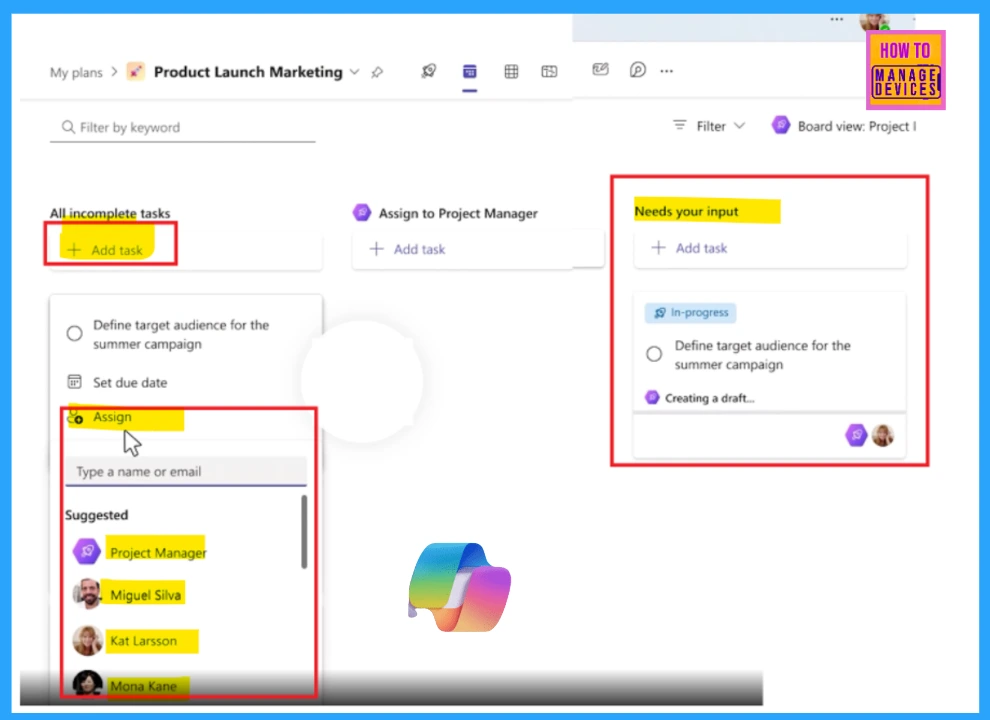
Task: Switch to the Grid view icon
Action: pos(511,71)
